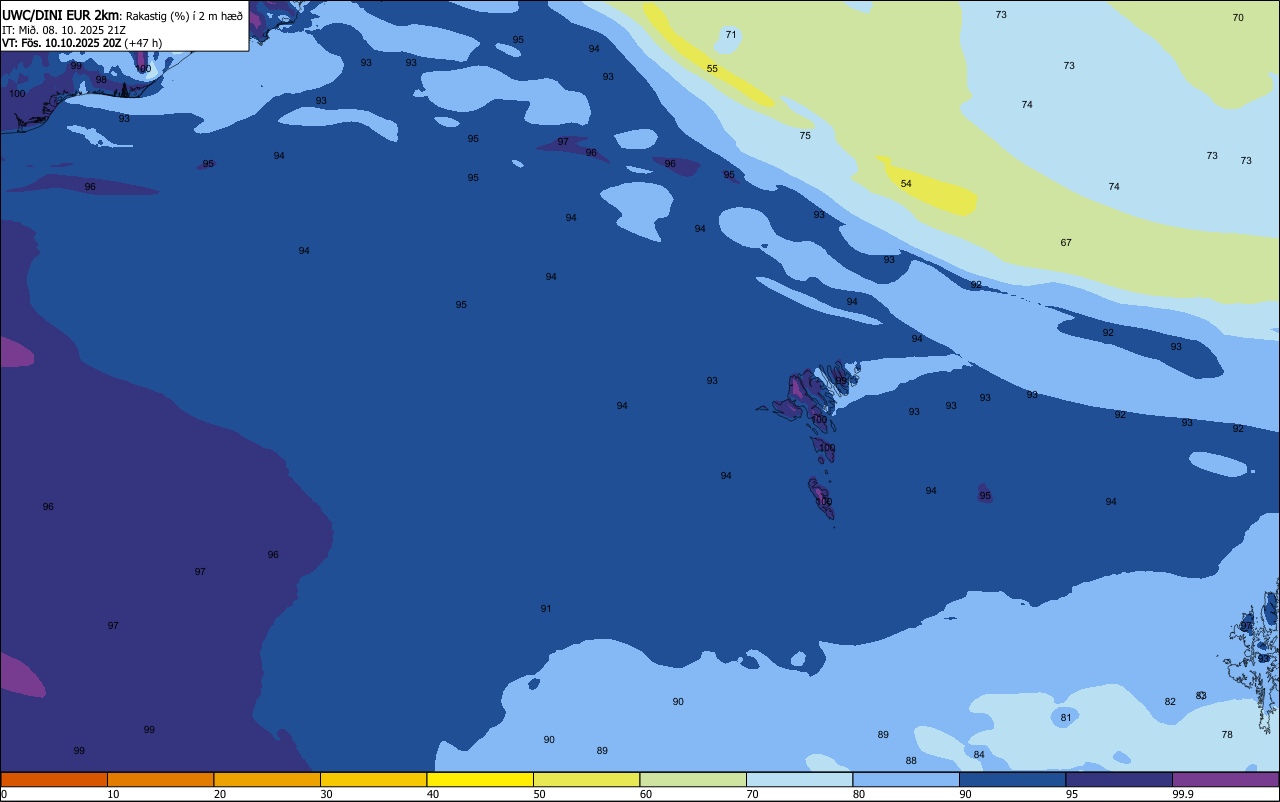Click the 40–50 bright yellow legend segment

[x=480, y=779]
